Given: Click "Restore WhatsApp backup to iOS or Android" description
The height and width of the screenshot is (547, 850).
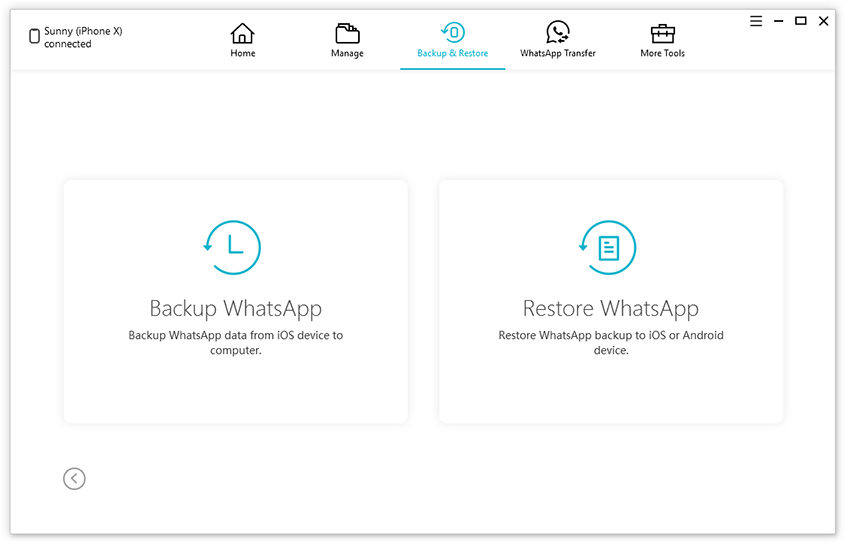Looking at the screenshot, I should click(611, 343).
